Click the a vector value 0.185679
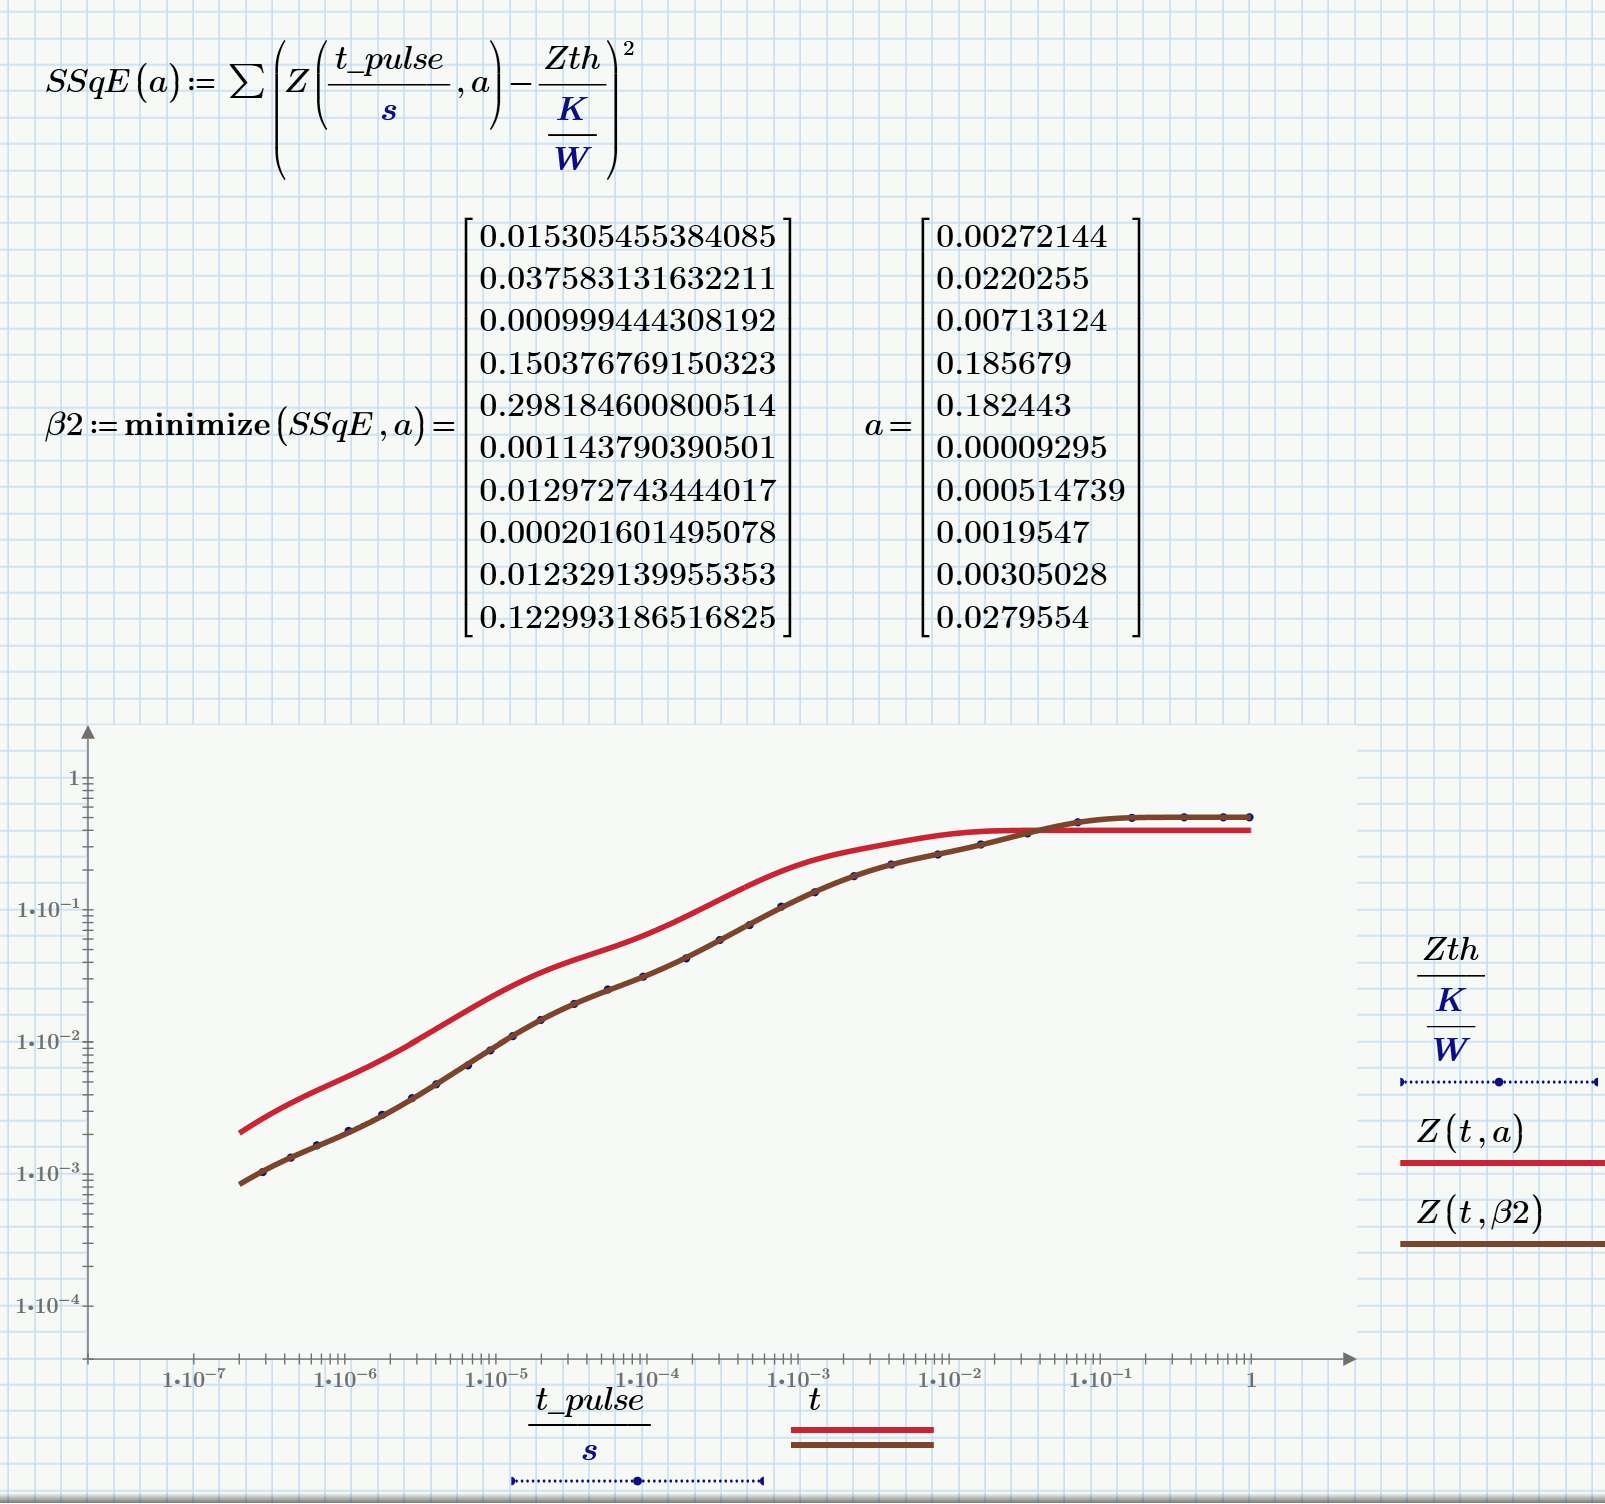Screen dimensions: 1605x1504 click(1005, 364)
